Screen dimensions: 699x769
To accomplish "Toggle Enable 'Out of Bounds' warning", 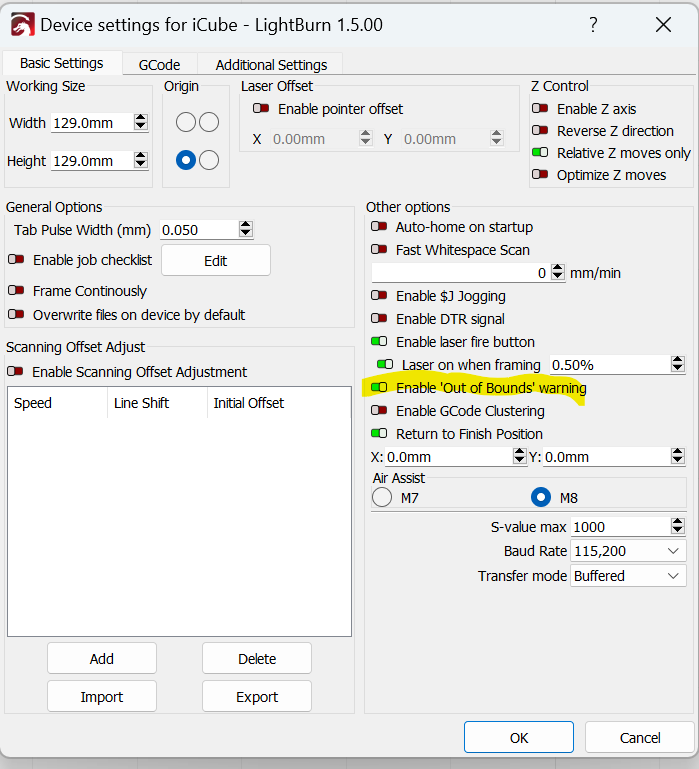I will tap(379, 387).
